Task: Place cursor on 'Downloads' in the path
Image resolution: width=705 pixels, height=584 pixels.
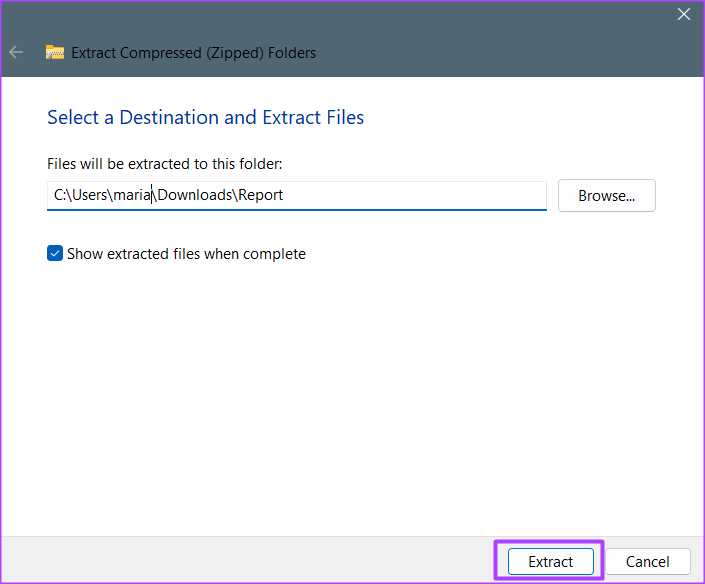Action: pyautogui.click(x=195, y=195)
